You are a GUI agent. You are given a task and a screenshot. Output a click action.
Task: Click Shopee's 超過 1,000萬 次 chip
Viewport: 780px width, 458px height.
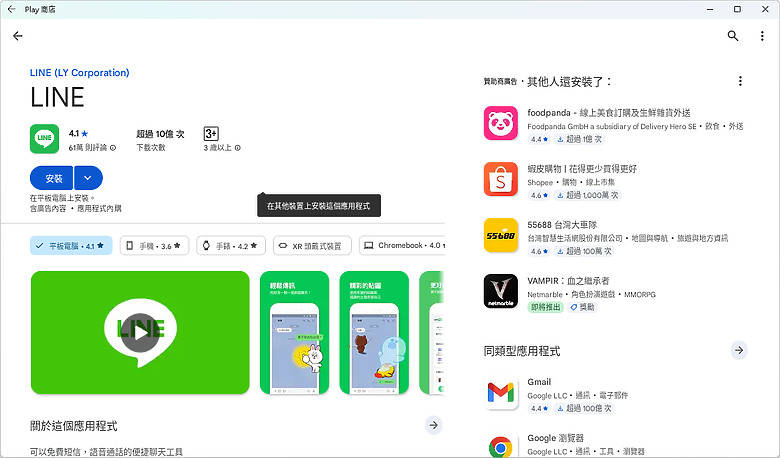point(587,195)
